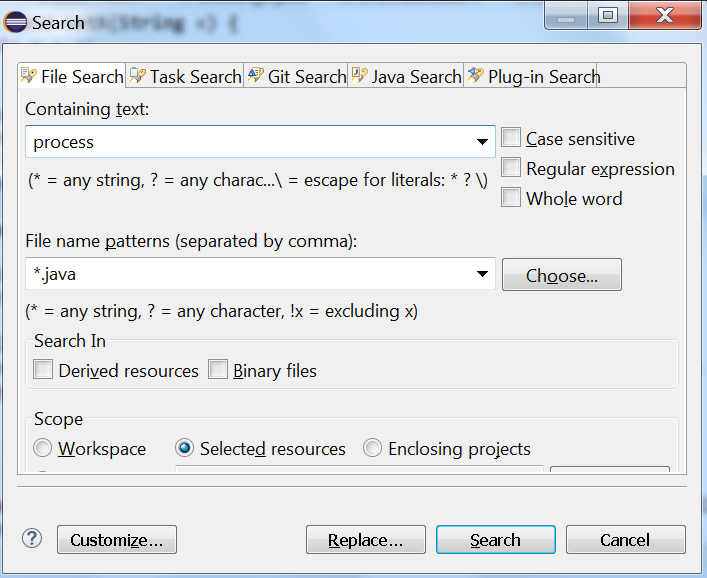This screenshot has width=707, height=578.
Task: Click the Java Search tab icon
Action: coord(359,77)
